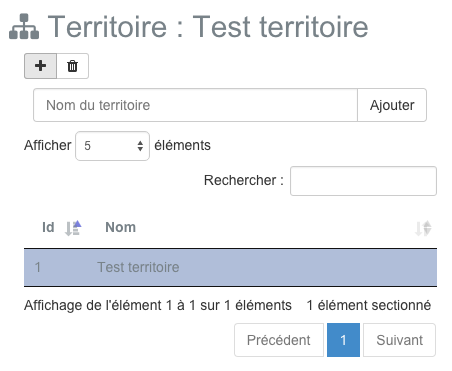Click the Territoire : Test territoire heading
Screen dimensions: 452x371
point(208,27)
